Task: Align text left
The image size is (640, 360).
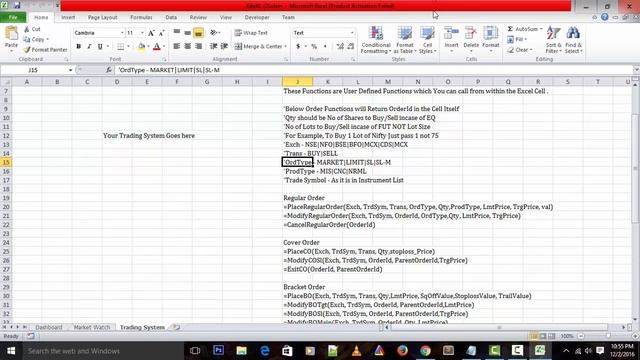Action: (x=177, y=47)
